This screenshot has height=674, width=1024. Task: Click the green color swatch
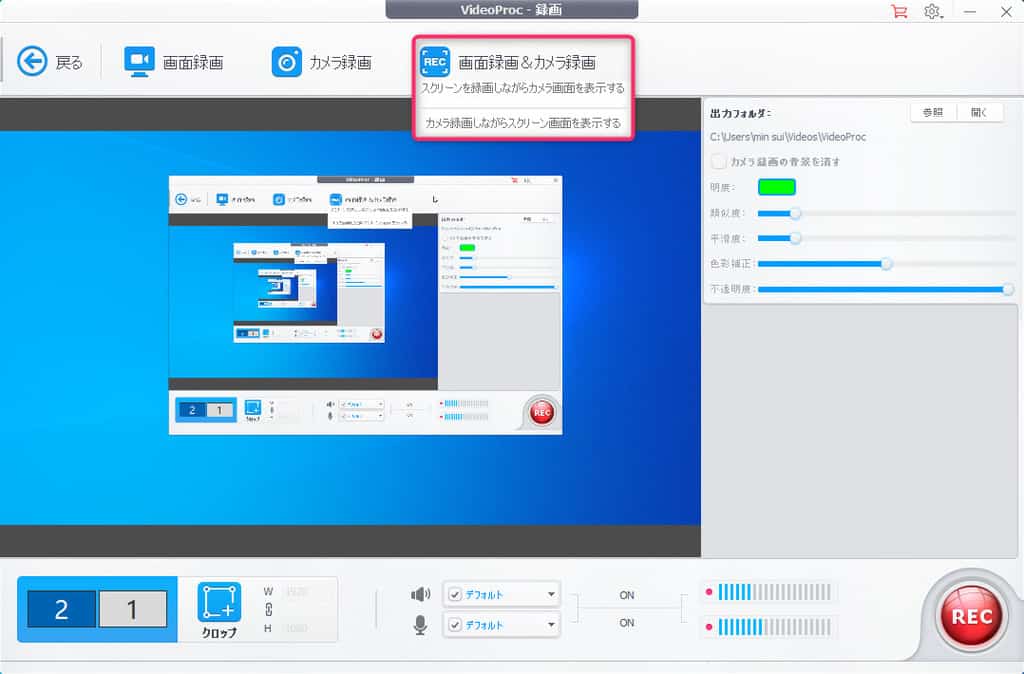(777, 186)
